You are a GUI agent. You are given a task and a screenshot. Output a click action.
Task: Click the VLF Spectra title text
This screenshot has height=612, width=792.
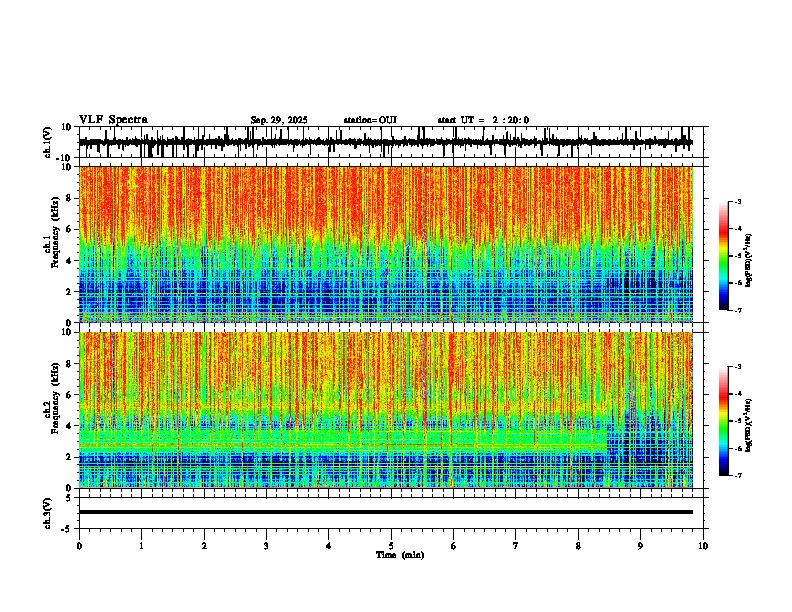pos(113,120)
